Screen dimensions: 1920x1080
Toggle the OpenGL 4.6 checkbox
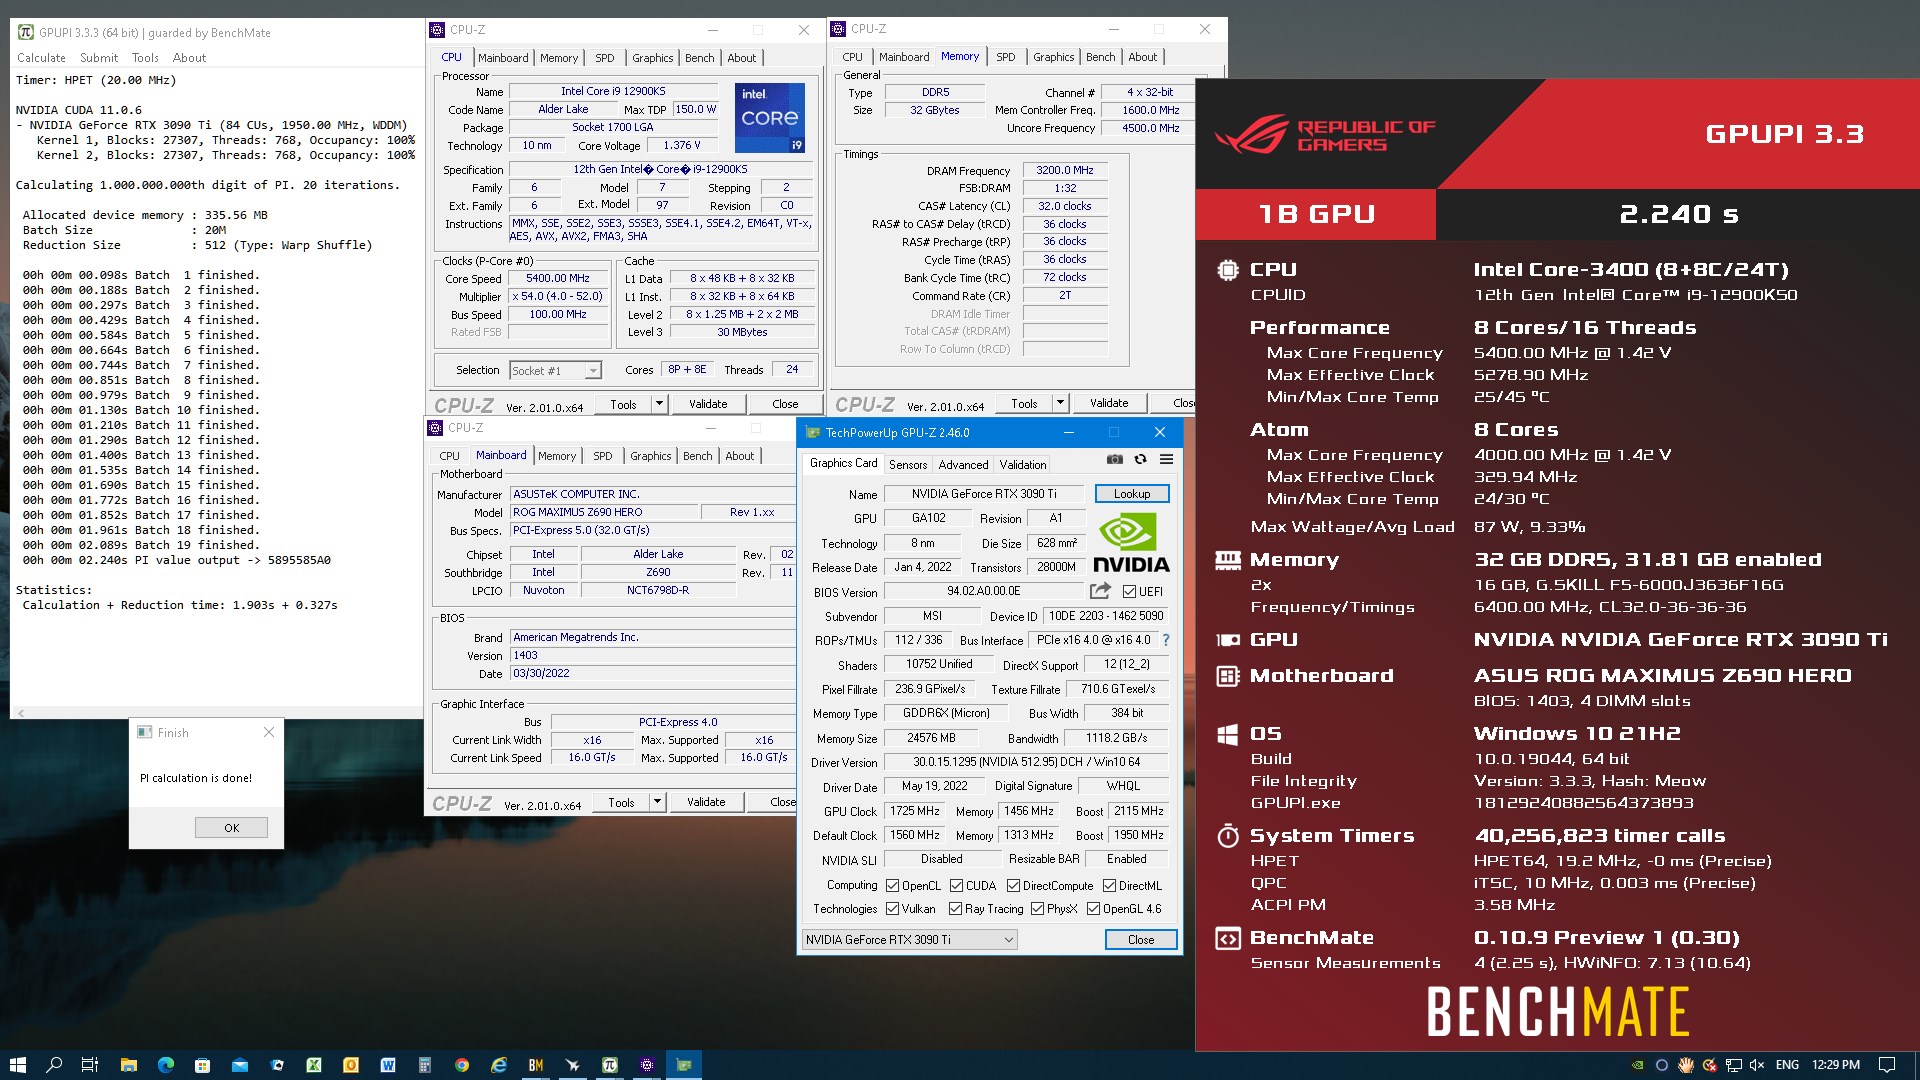1093,909
